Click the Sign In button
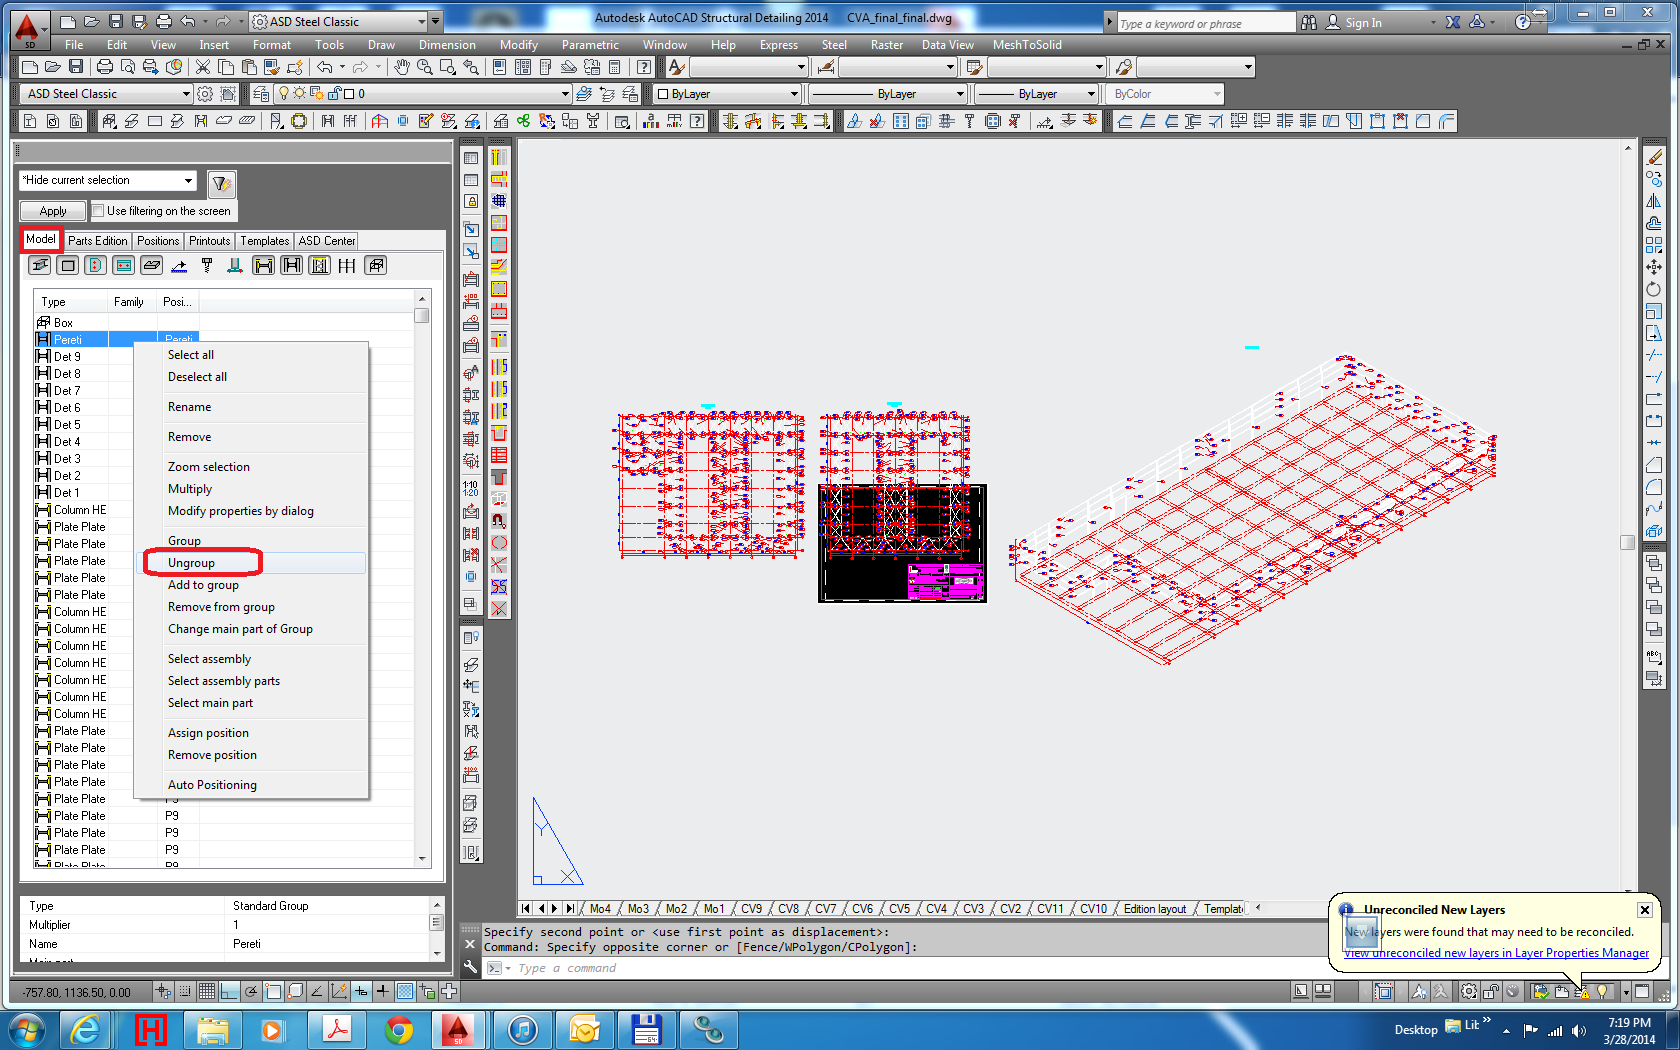 [1355, 22]
